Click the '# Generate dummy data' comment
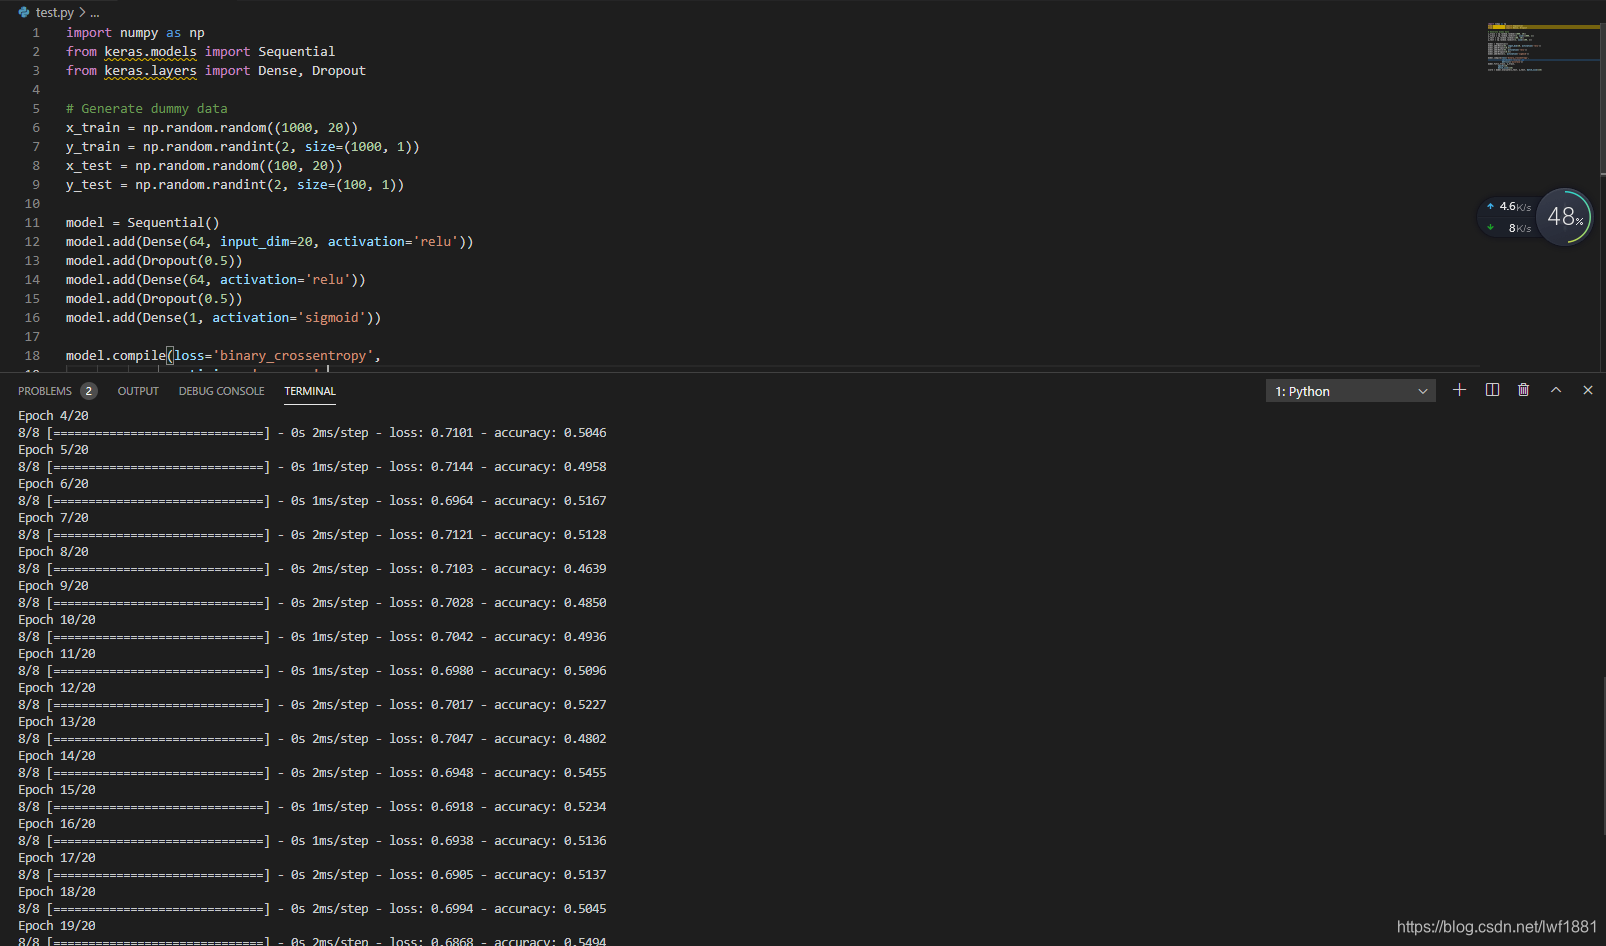This screenshot has width=1606, height=946. pyautogui.click(x=147, y=108)
